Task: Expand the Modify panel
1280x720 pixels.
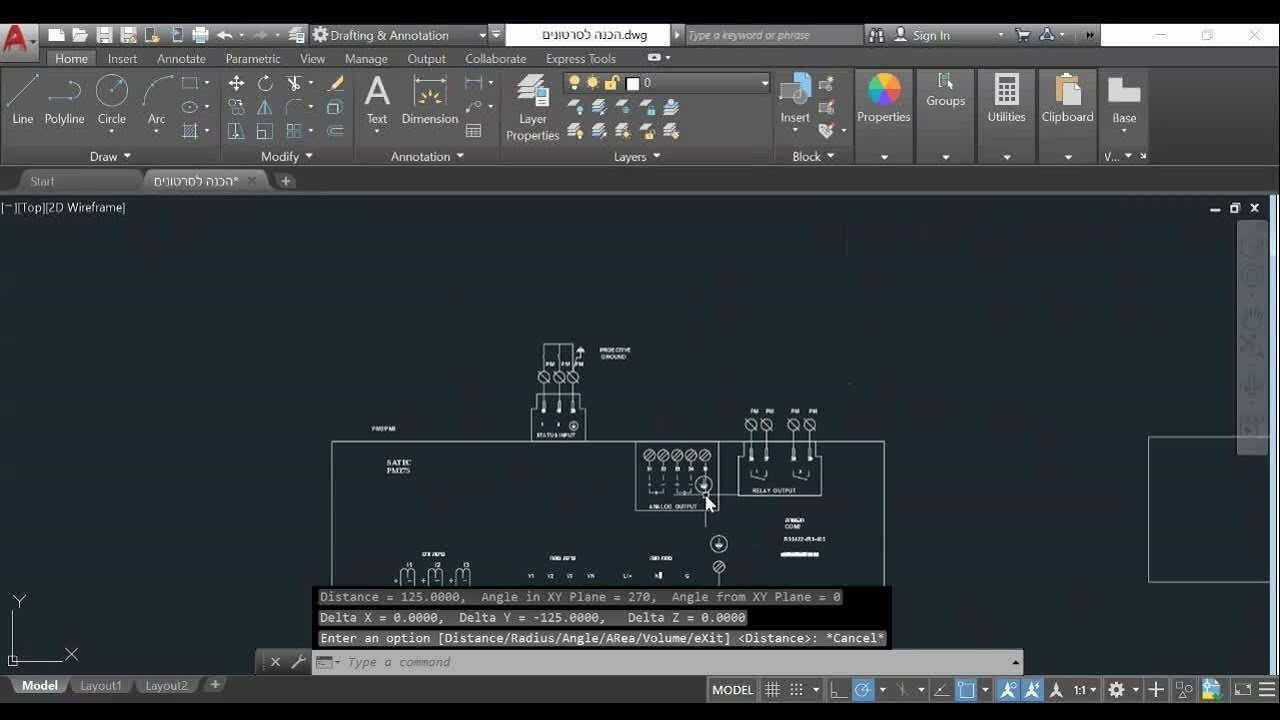Action: 287,156
